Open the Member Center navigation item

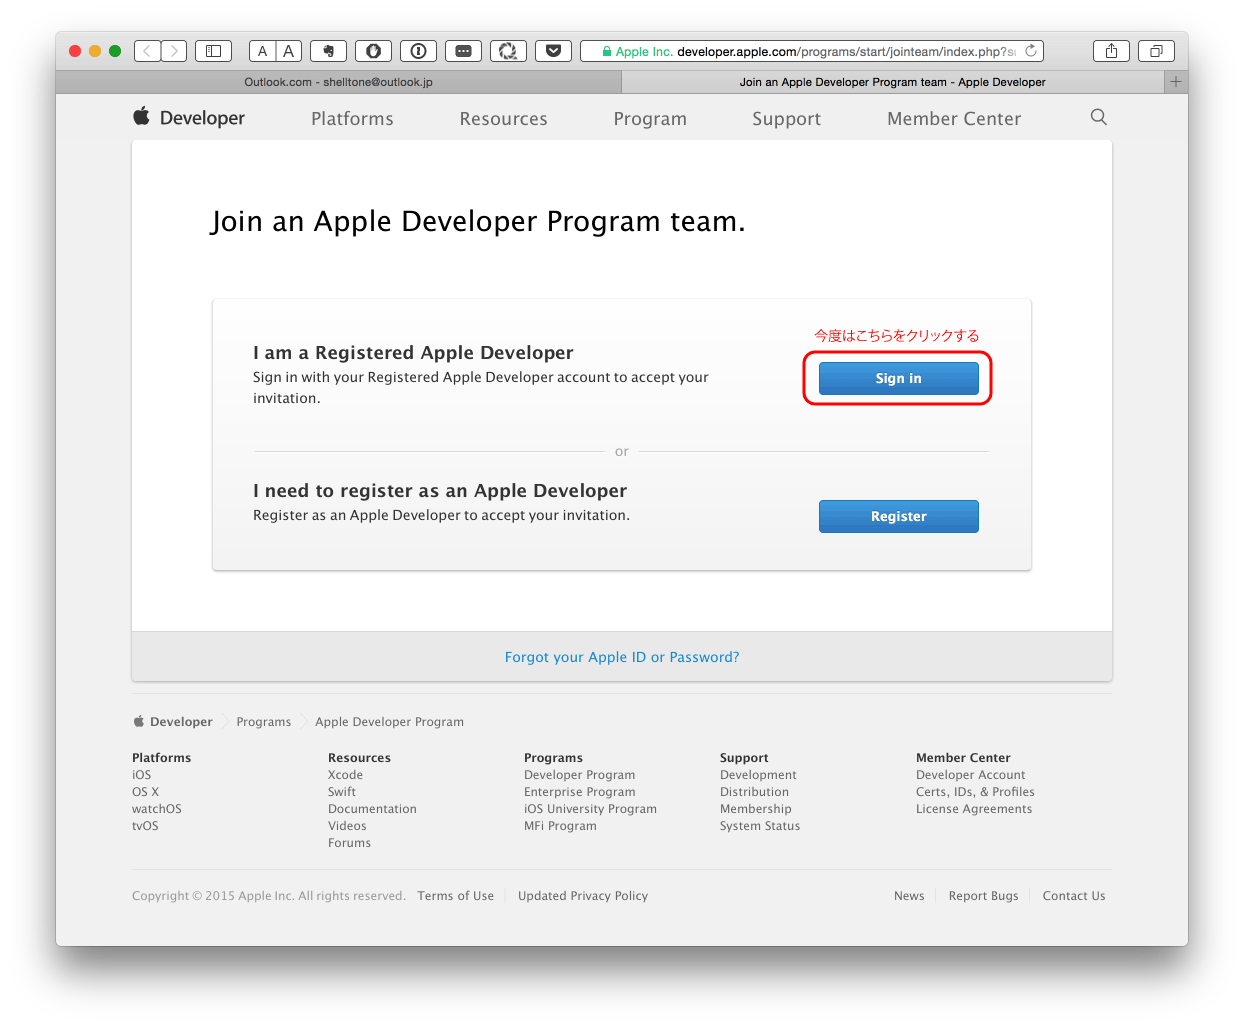click(x=954, y=119)
